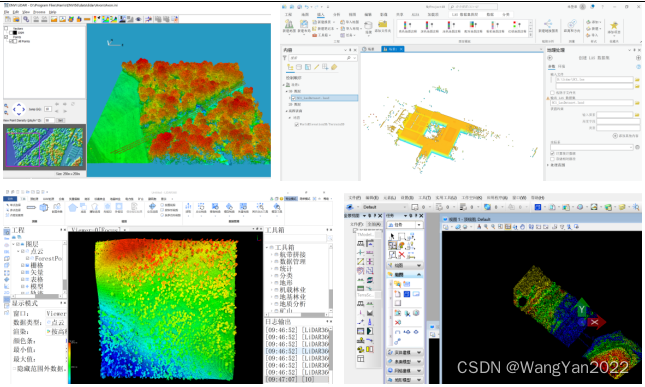Screen dimensions: 645x387
Task: Expand the 数据管理 toolbox group
Action: click(x=271, y=262)
